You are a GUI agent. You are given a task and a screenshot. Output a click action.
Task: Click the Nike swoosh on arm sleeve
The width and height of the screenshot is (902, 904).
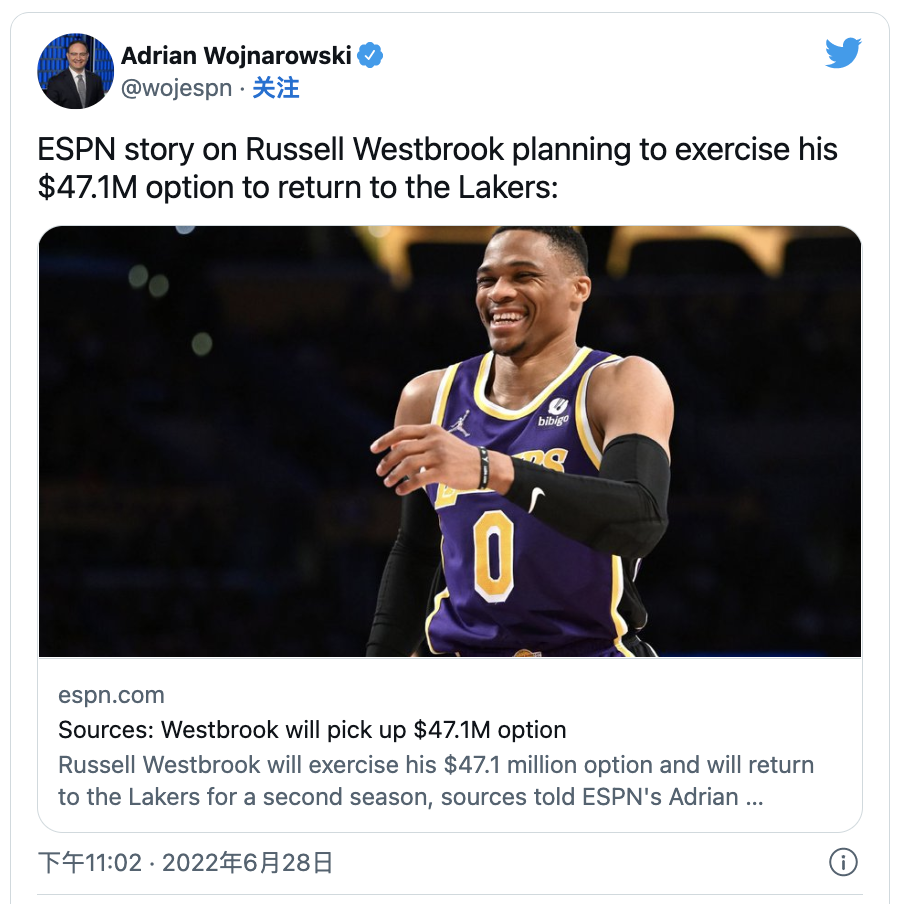click(x=536, y=498)
